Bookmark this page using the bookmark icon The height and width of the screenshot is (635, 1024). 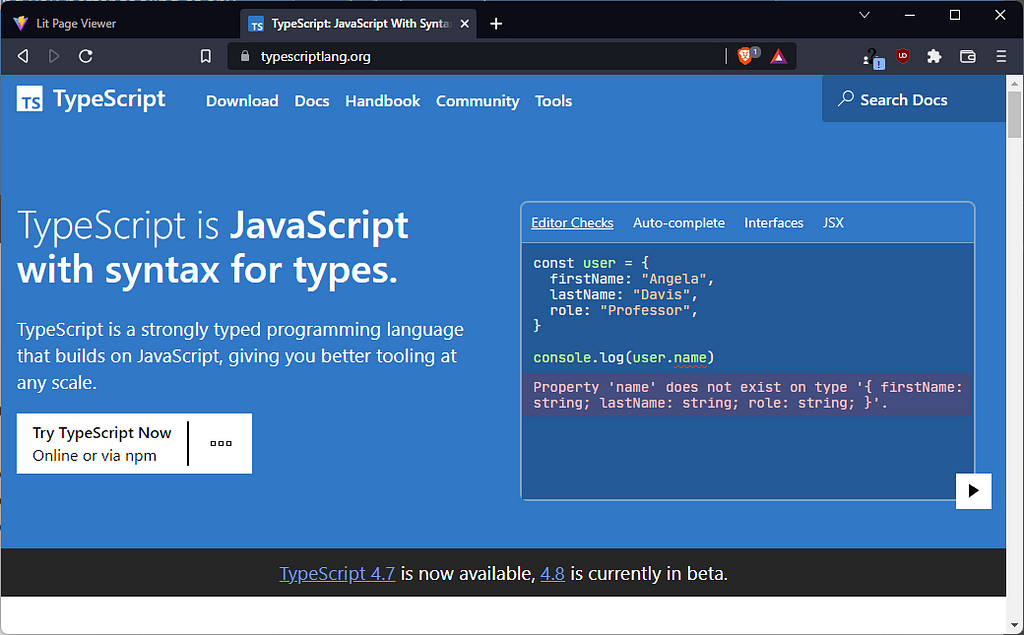click(206, 56)
